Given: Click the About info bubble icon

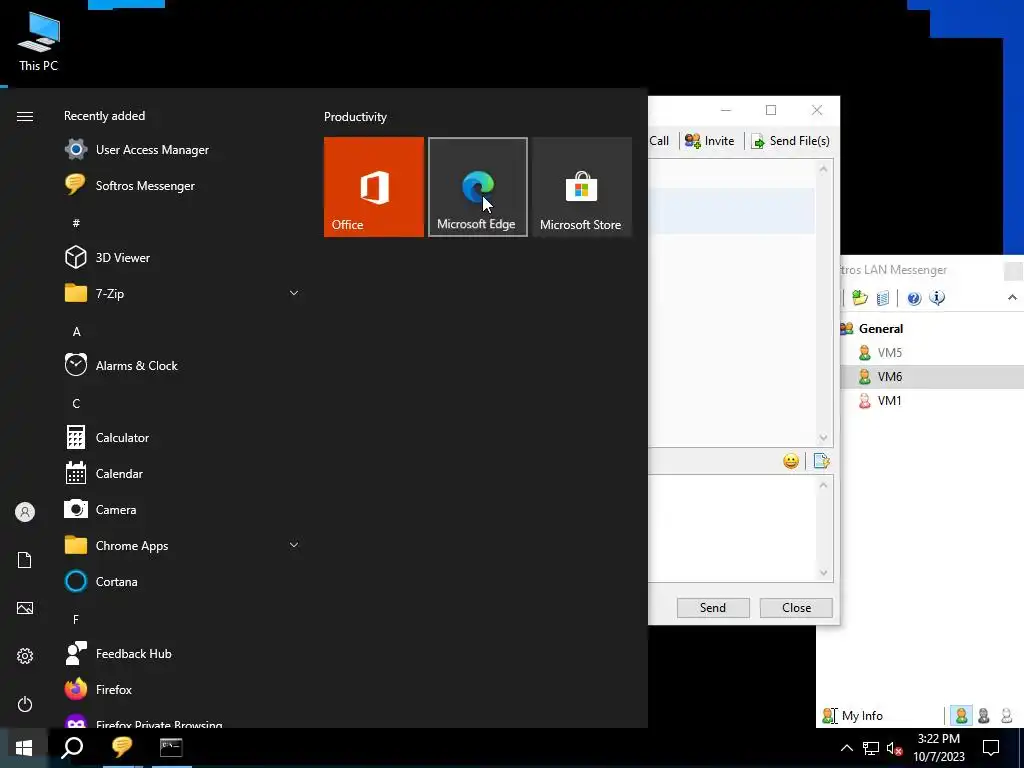Looking at the screenshot, I should (937, 298).
